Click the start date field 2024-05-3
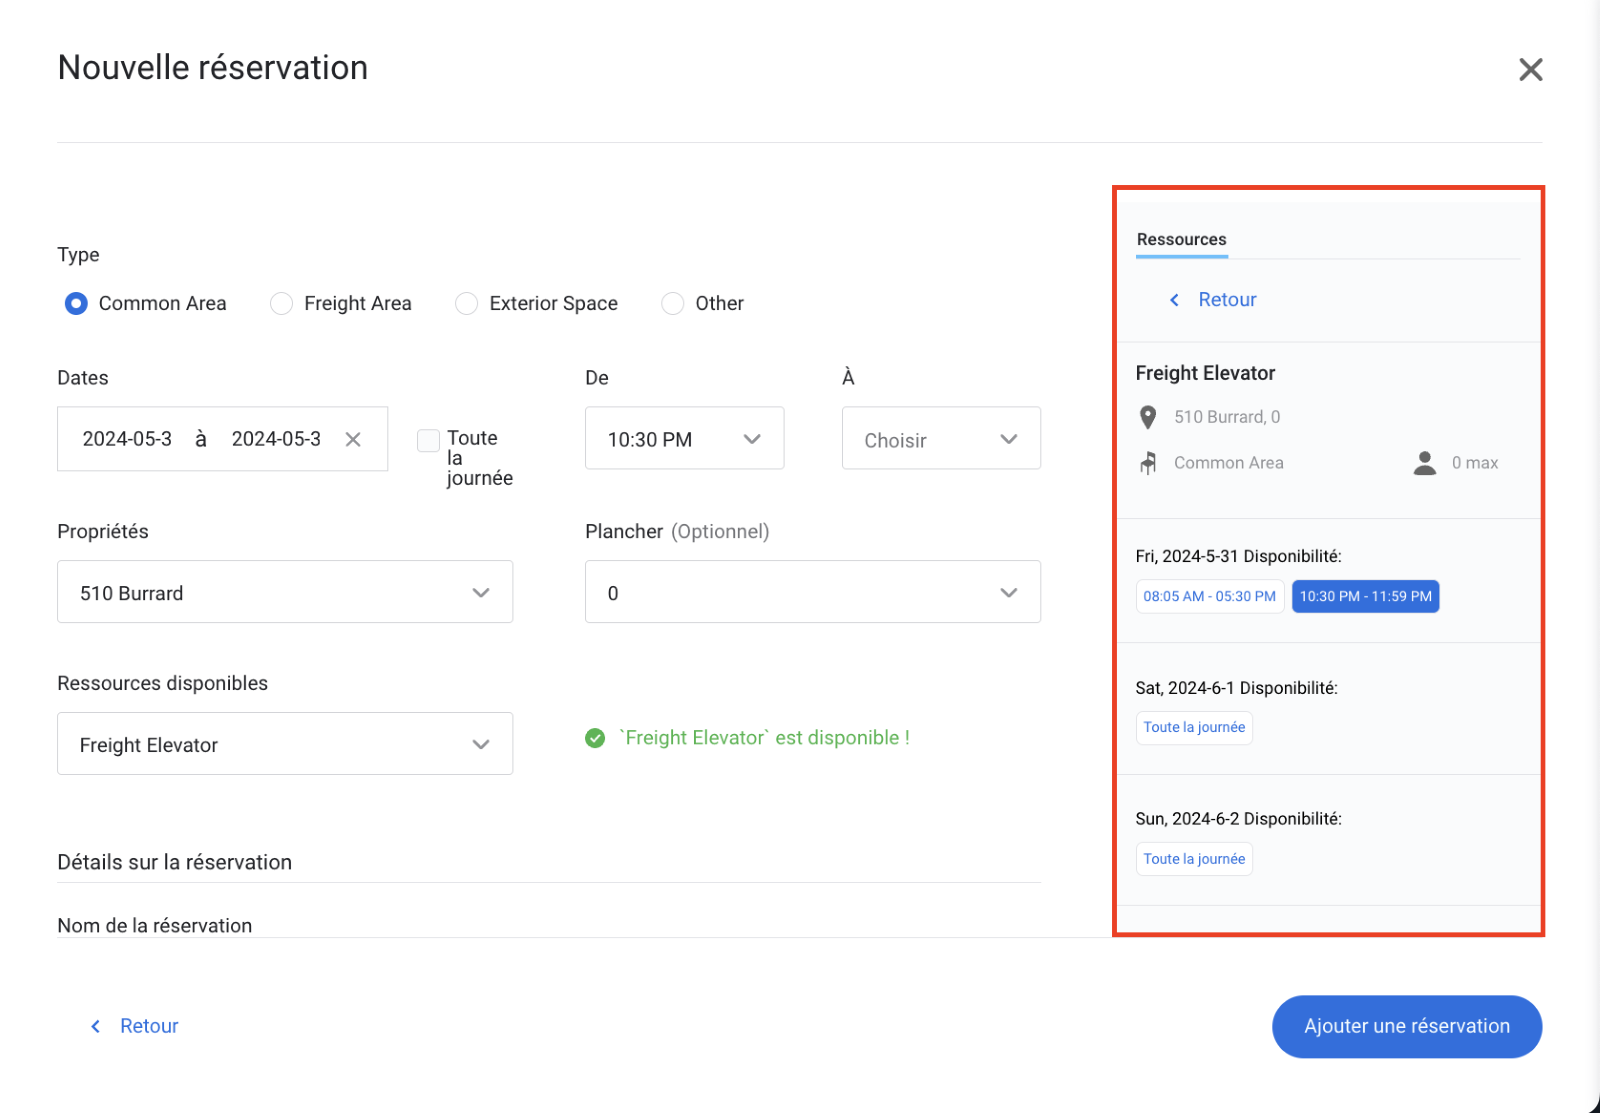This screenshot has width=1600, height=1113. click(x=127, y=439)
